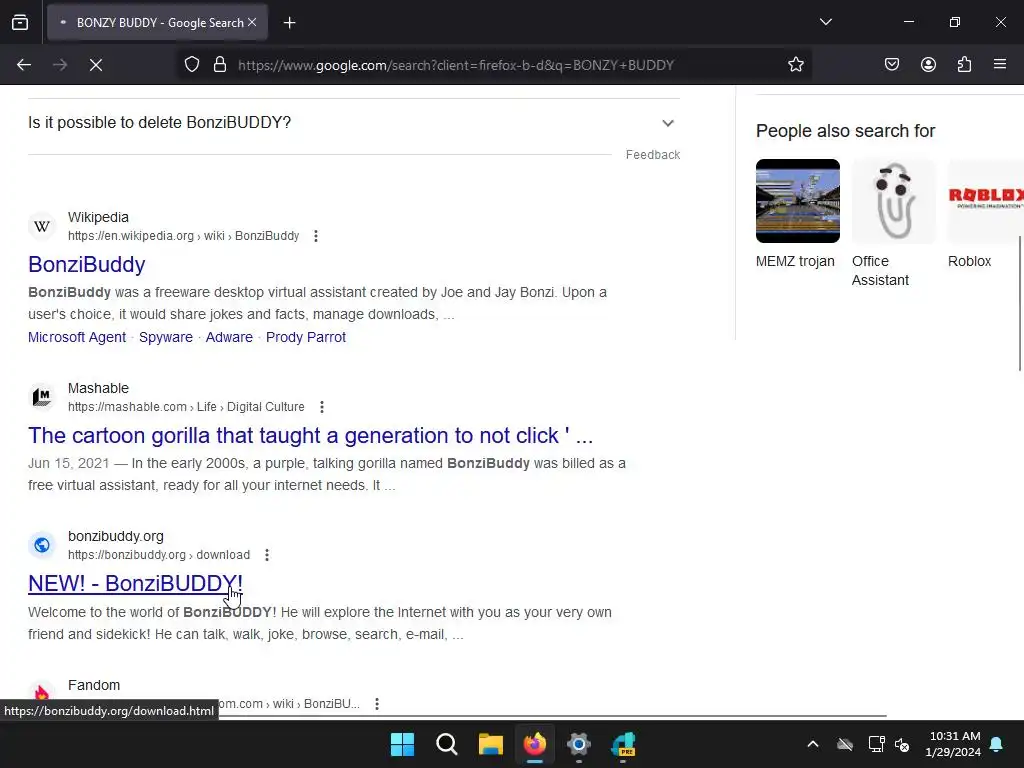Click the Fandom site name
Viewport: 1024px width, 768px height.
[x=94, y=685]
